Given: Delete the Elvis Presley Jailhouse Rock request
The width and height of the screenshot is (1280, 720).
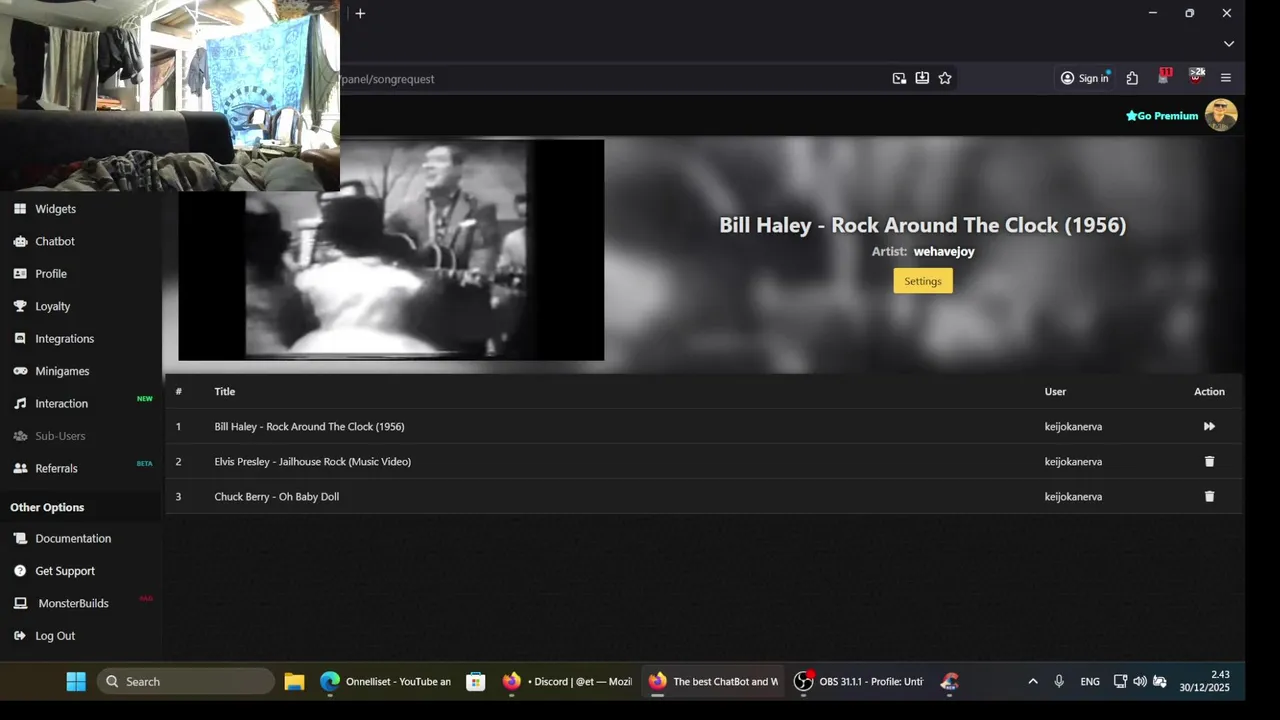Looking at the screenshot, I should tap(1209, 461).
